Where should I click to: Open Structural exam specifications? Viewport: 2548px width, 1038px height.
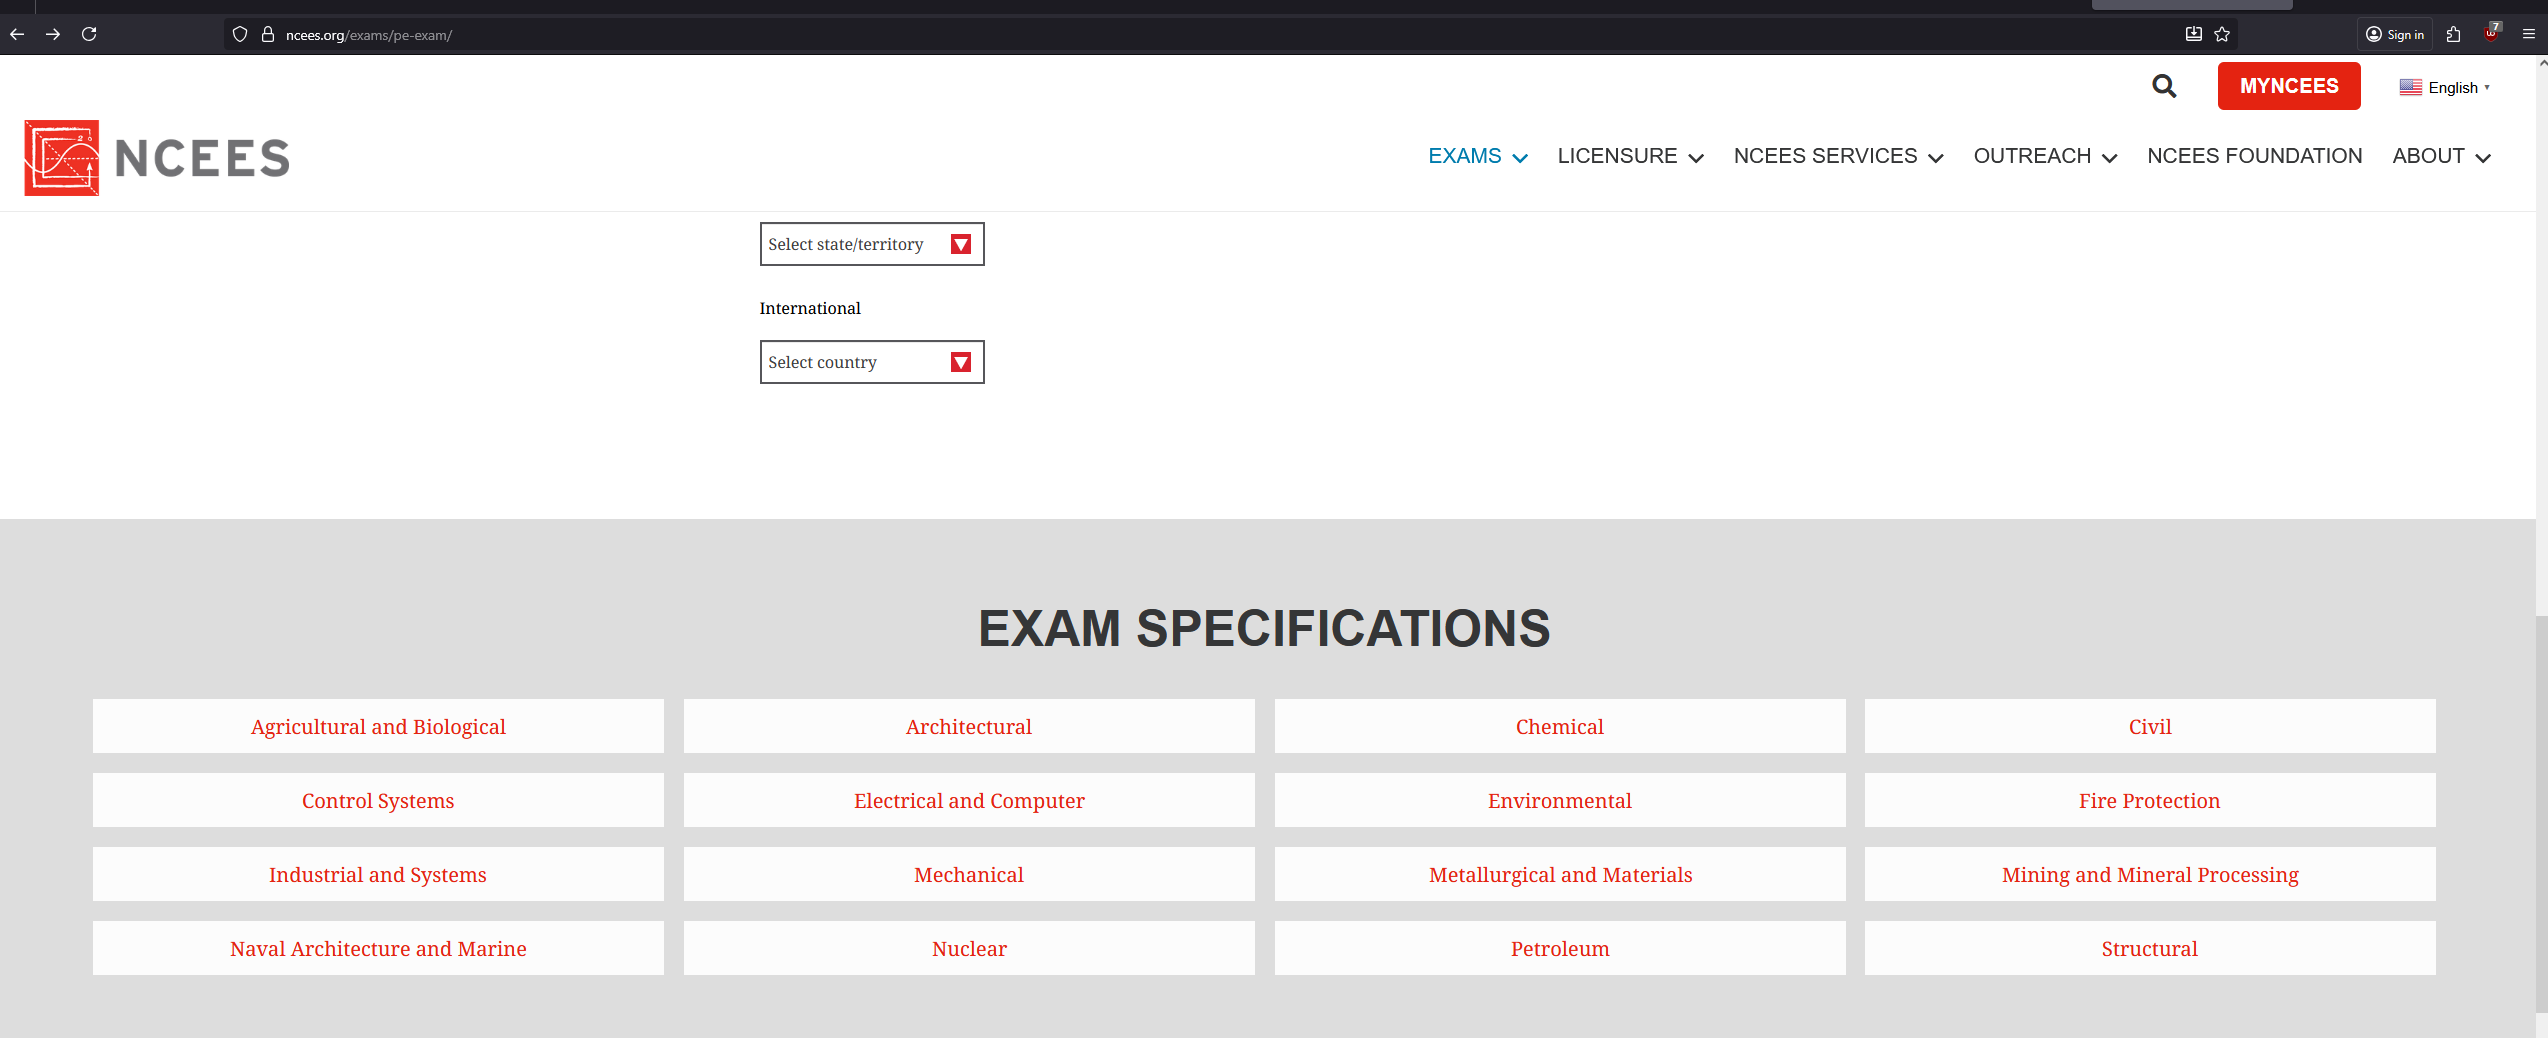click(2150, 948)
